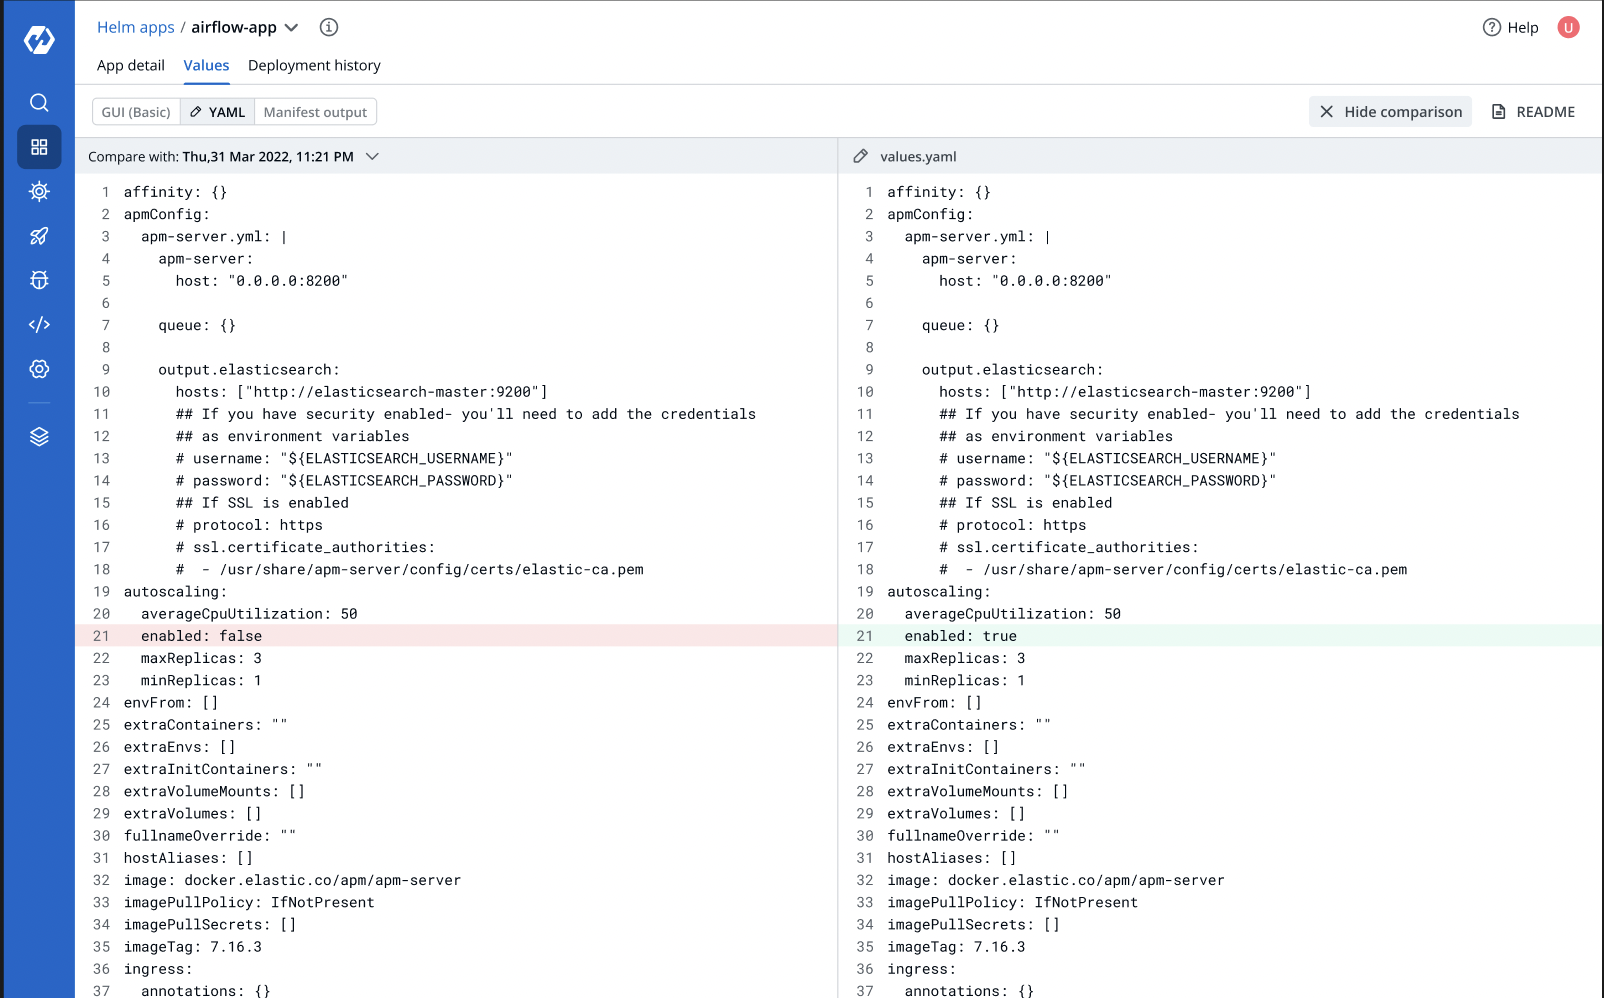This screenshot has height=998, width=1604.
Task: Open the Deployment history tab
Action: tap(314, 65)
